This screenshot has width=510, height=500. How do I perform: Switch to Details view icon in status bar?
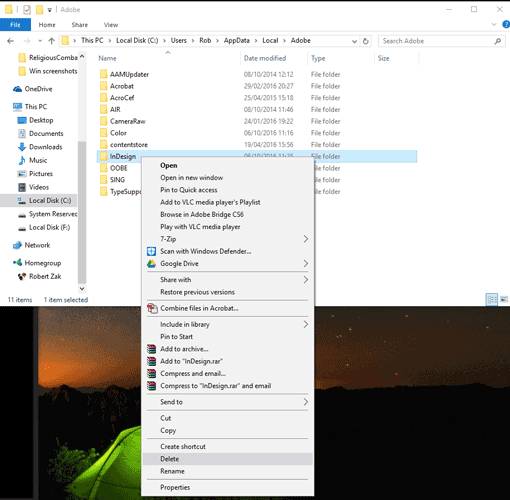pos(492,299)
